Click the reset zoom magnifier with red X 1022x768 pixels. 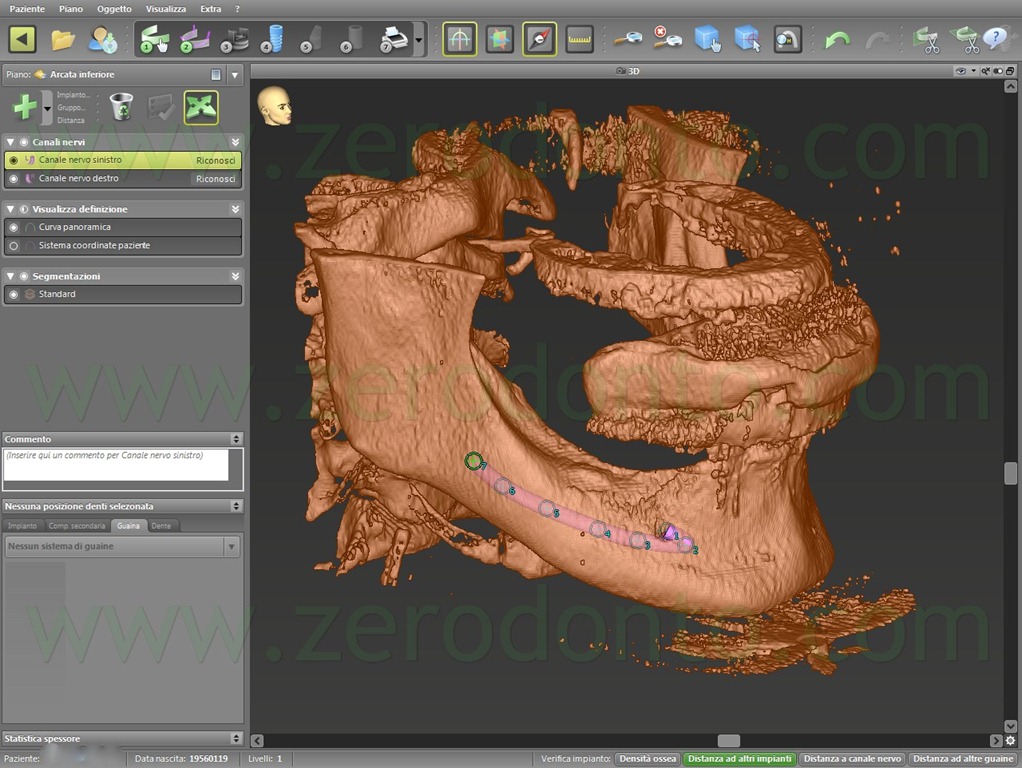tap(667, 38)
